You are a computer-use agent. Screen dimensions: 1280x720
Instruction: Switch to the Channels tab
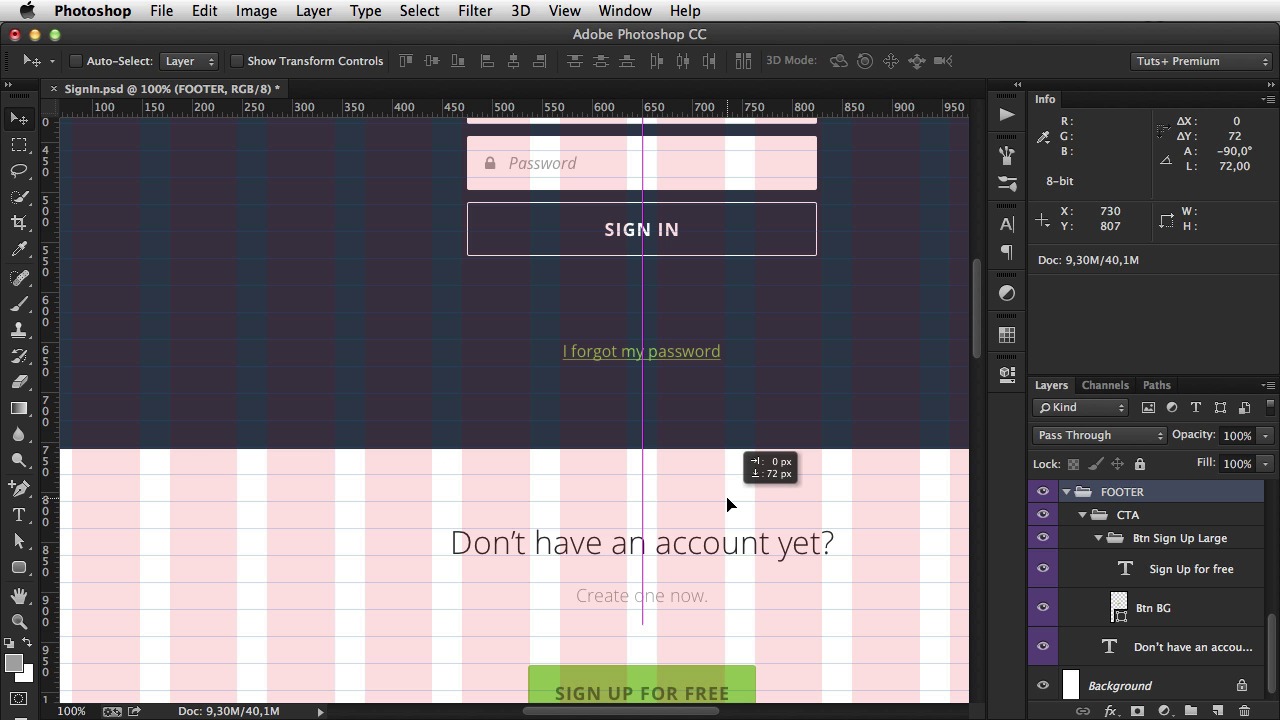tap(1105, 385)
